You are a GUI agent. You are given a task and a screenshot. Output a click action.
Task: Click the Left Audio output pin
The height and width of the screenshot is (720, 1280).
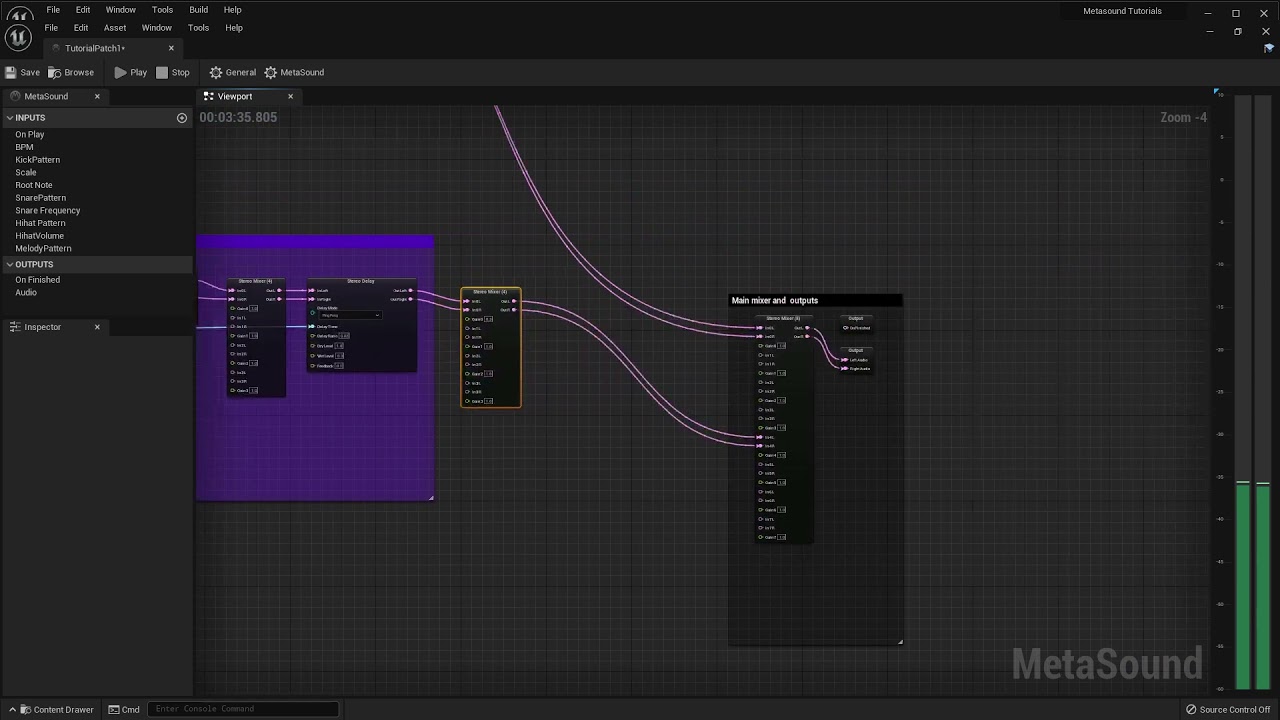pos(844,360)
